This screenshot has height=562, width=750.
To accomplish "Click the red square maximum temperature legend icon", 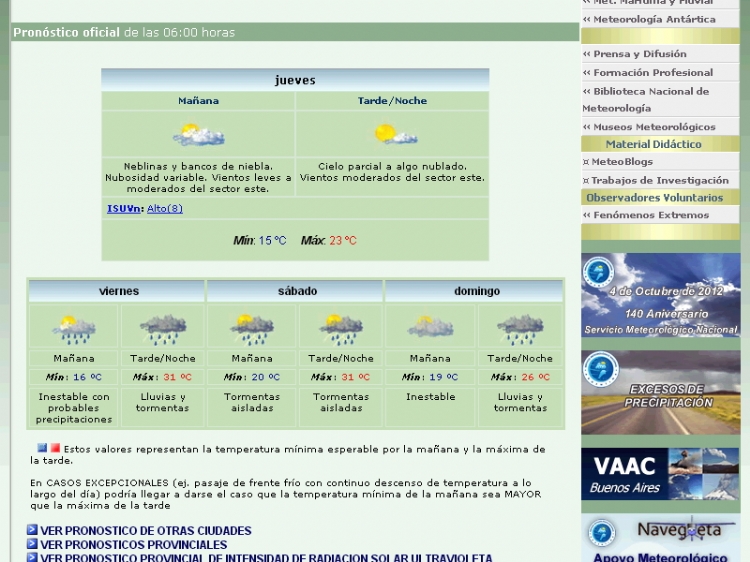I will click(x=55, y=448).
